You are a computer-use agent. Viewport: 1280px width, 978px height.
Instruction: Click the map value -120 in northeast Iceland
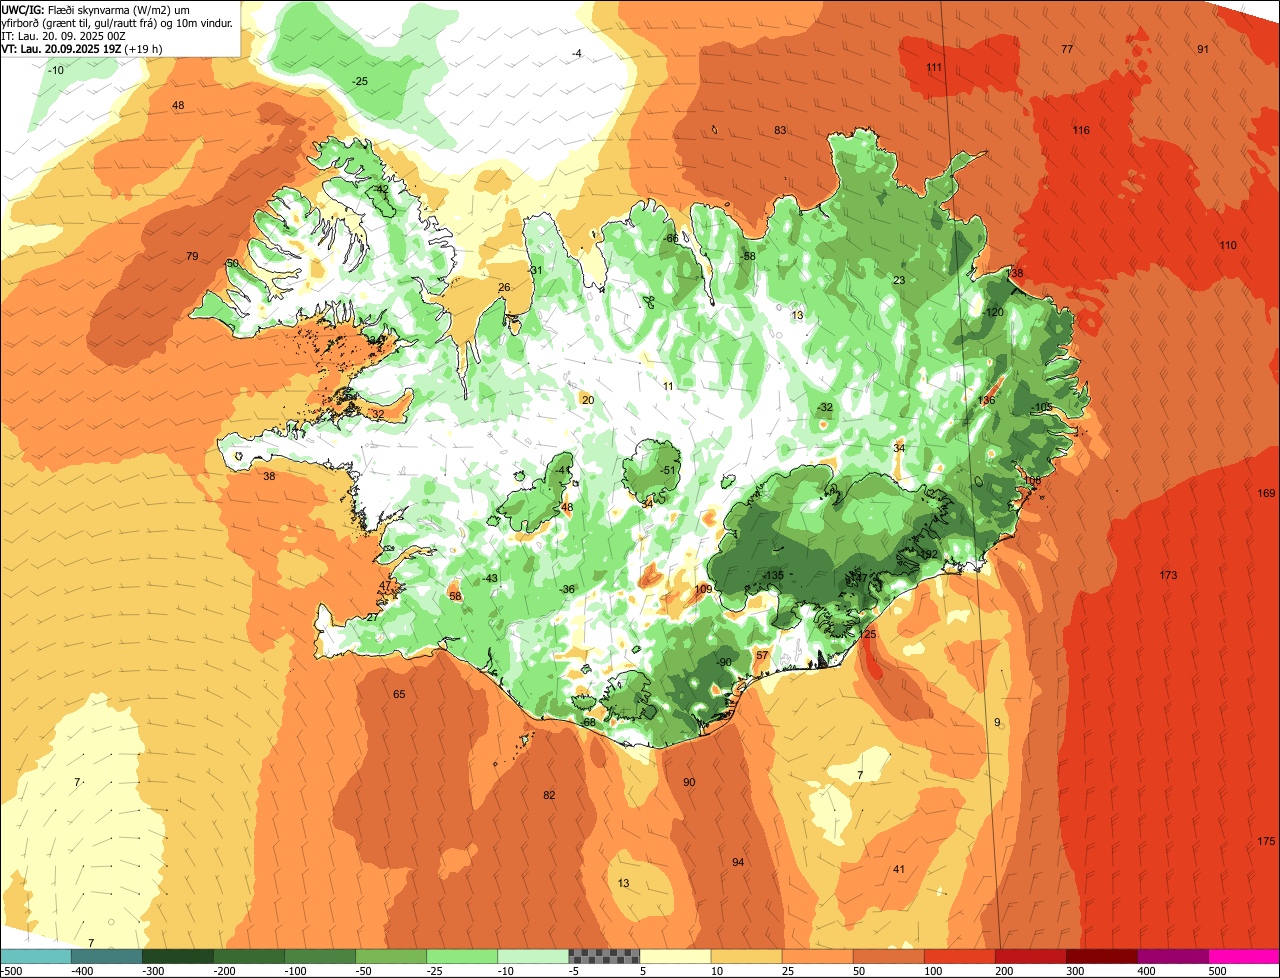tap(991, 313)
